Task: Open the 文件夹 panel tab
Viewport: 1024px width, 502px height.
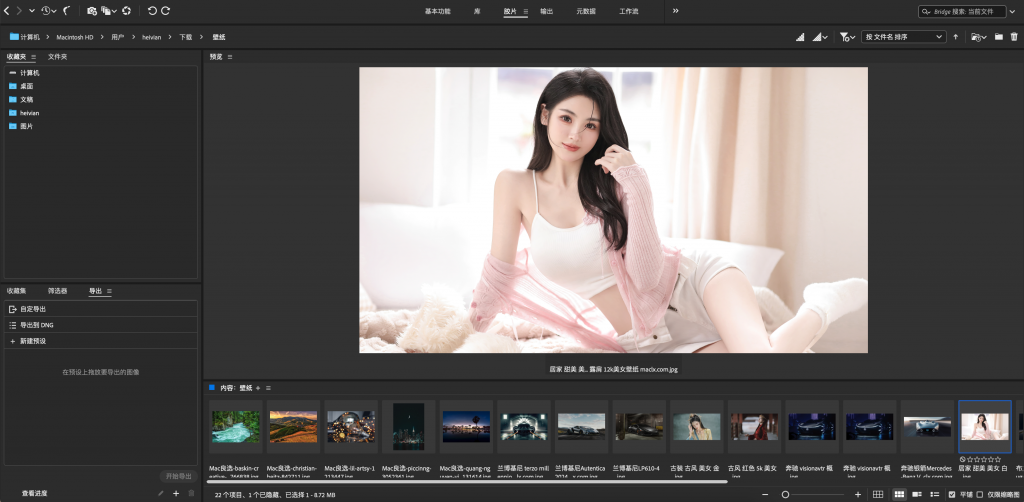Action: (57, 57)
